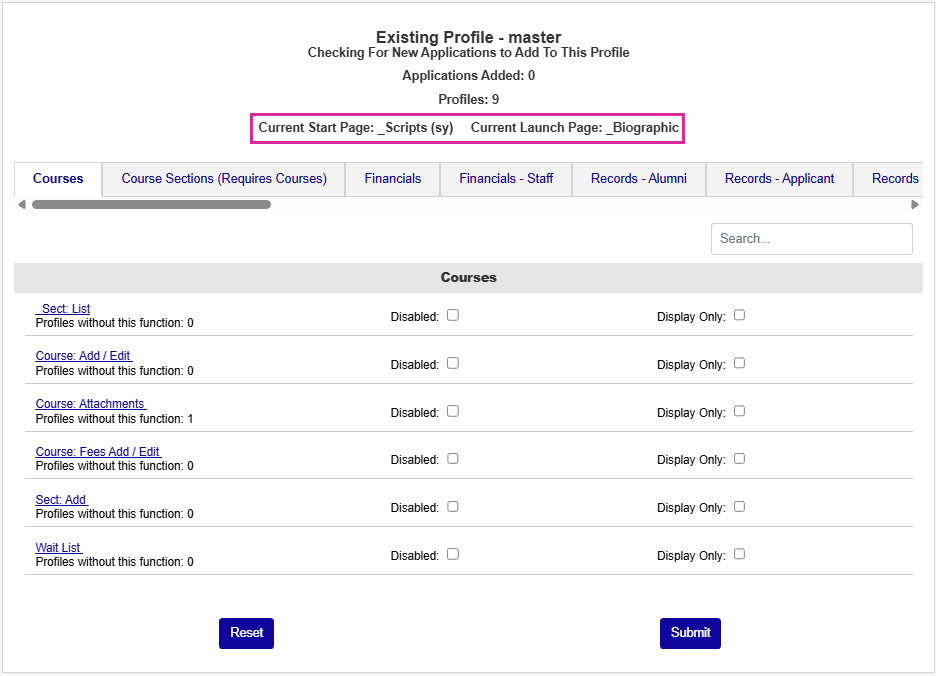
Task: Enable Display Only for Course: Add / Edit
Action: tap(740, 363)
